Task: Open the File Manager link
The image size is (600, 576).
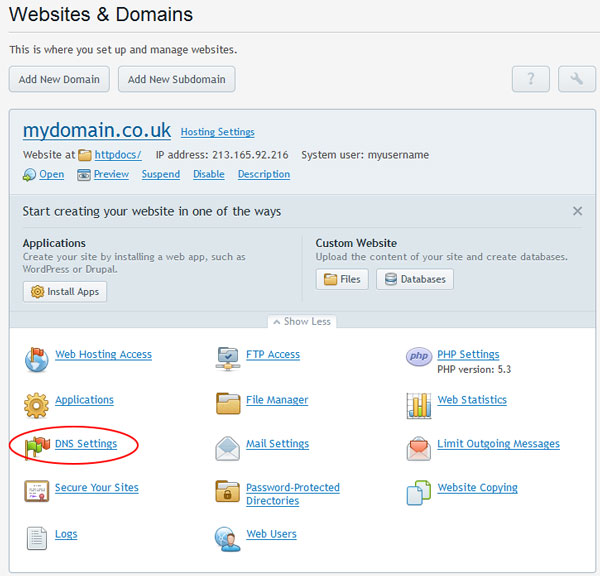Action: [x=277, y=400]
